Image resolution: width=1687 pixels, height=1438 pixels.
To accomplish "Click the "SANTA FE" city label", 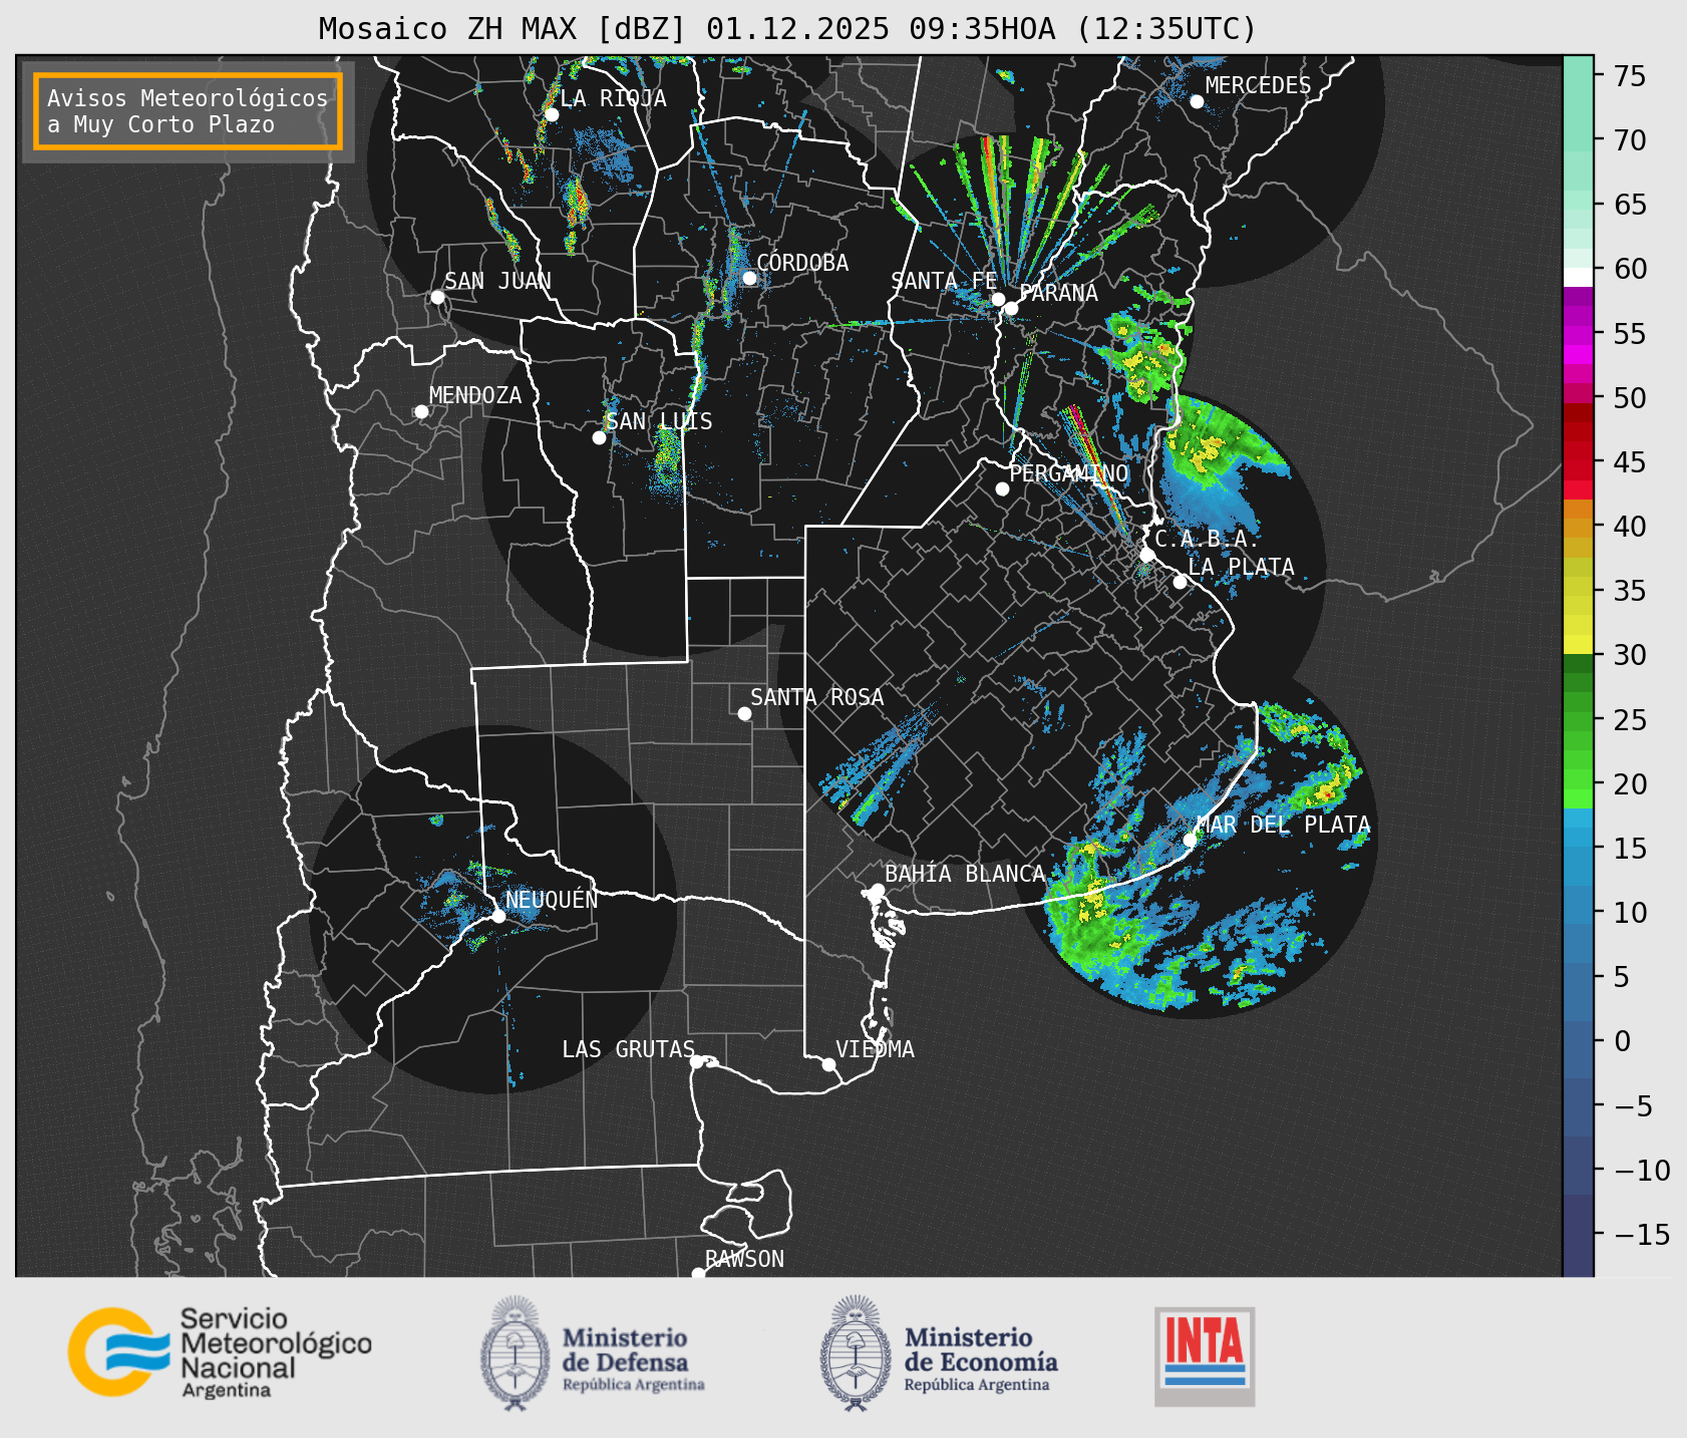I will click(944, 281).
